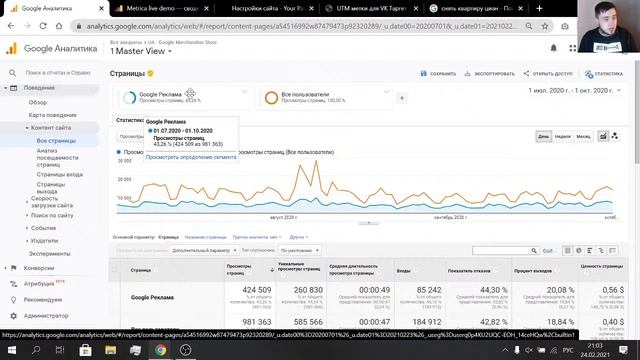Open the date range picker dropdown

pos(575,90)
